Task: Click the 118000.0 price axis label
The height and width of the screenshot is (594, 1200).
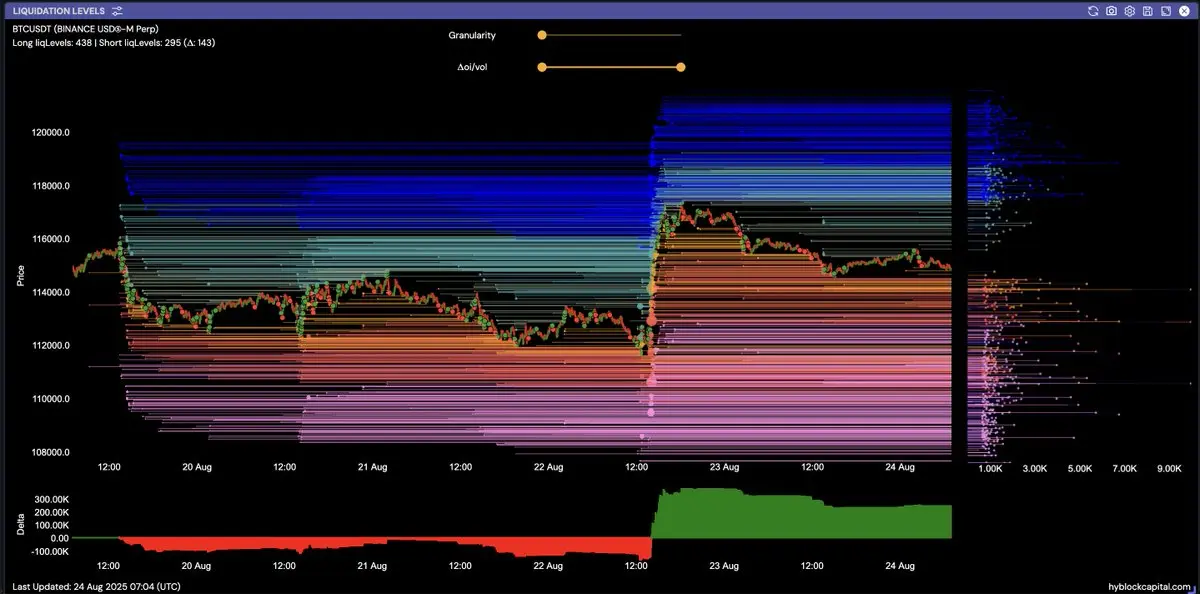Action: [x=49, y=186]
